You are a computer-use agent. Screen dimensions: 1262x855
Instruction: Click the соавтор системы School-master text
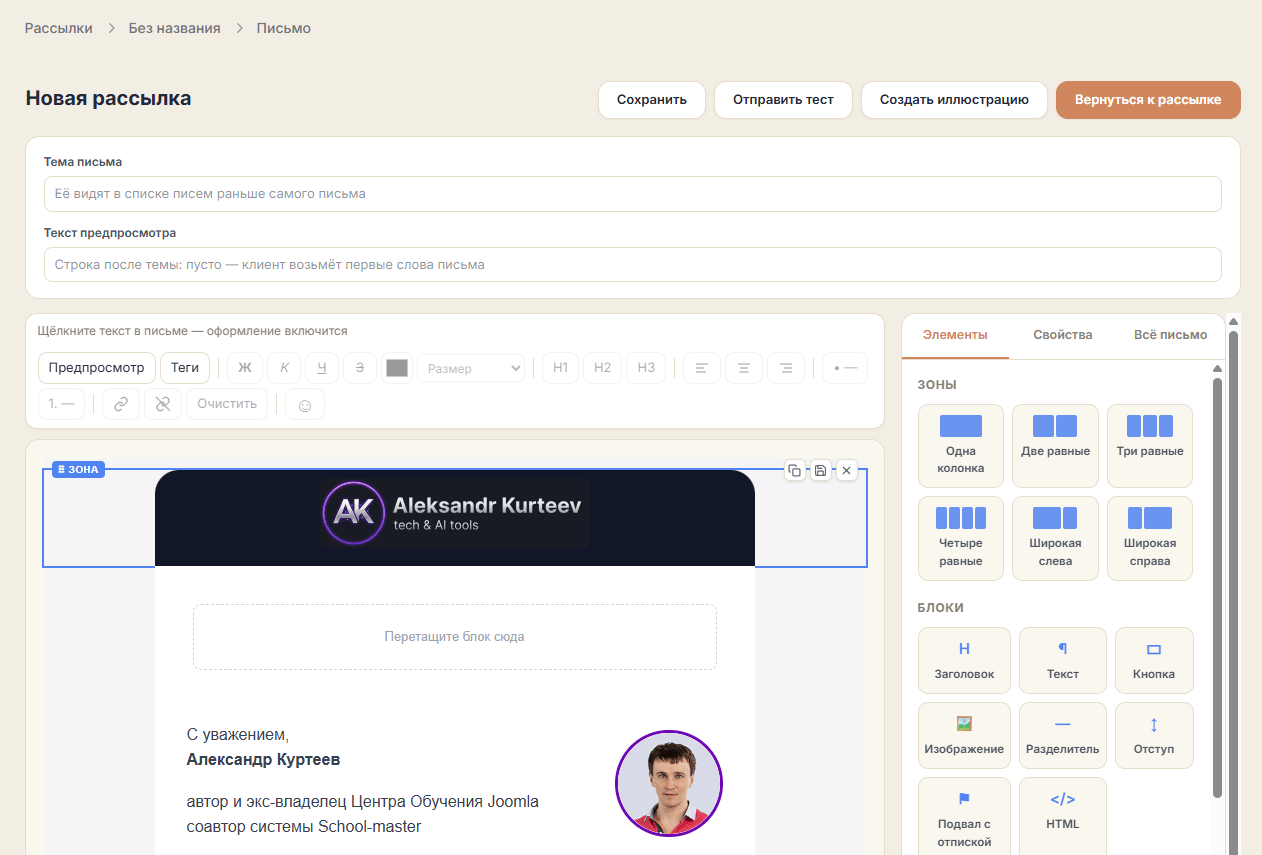point(304,827)
